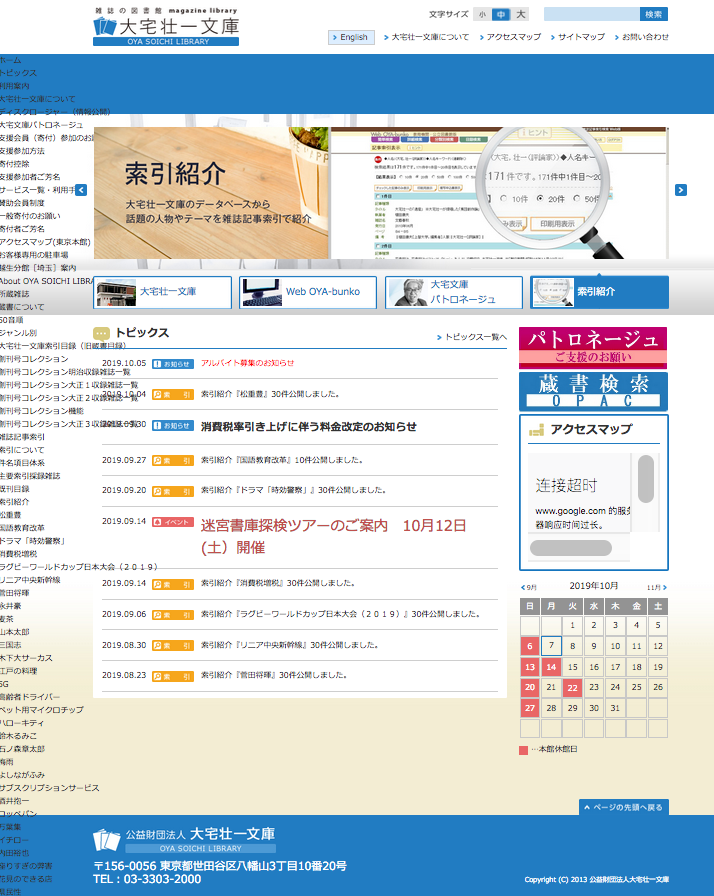Click 索引 tag on 2019.09.27 entry

[x=173, y=461]
